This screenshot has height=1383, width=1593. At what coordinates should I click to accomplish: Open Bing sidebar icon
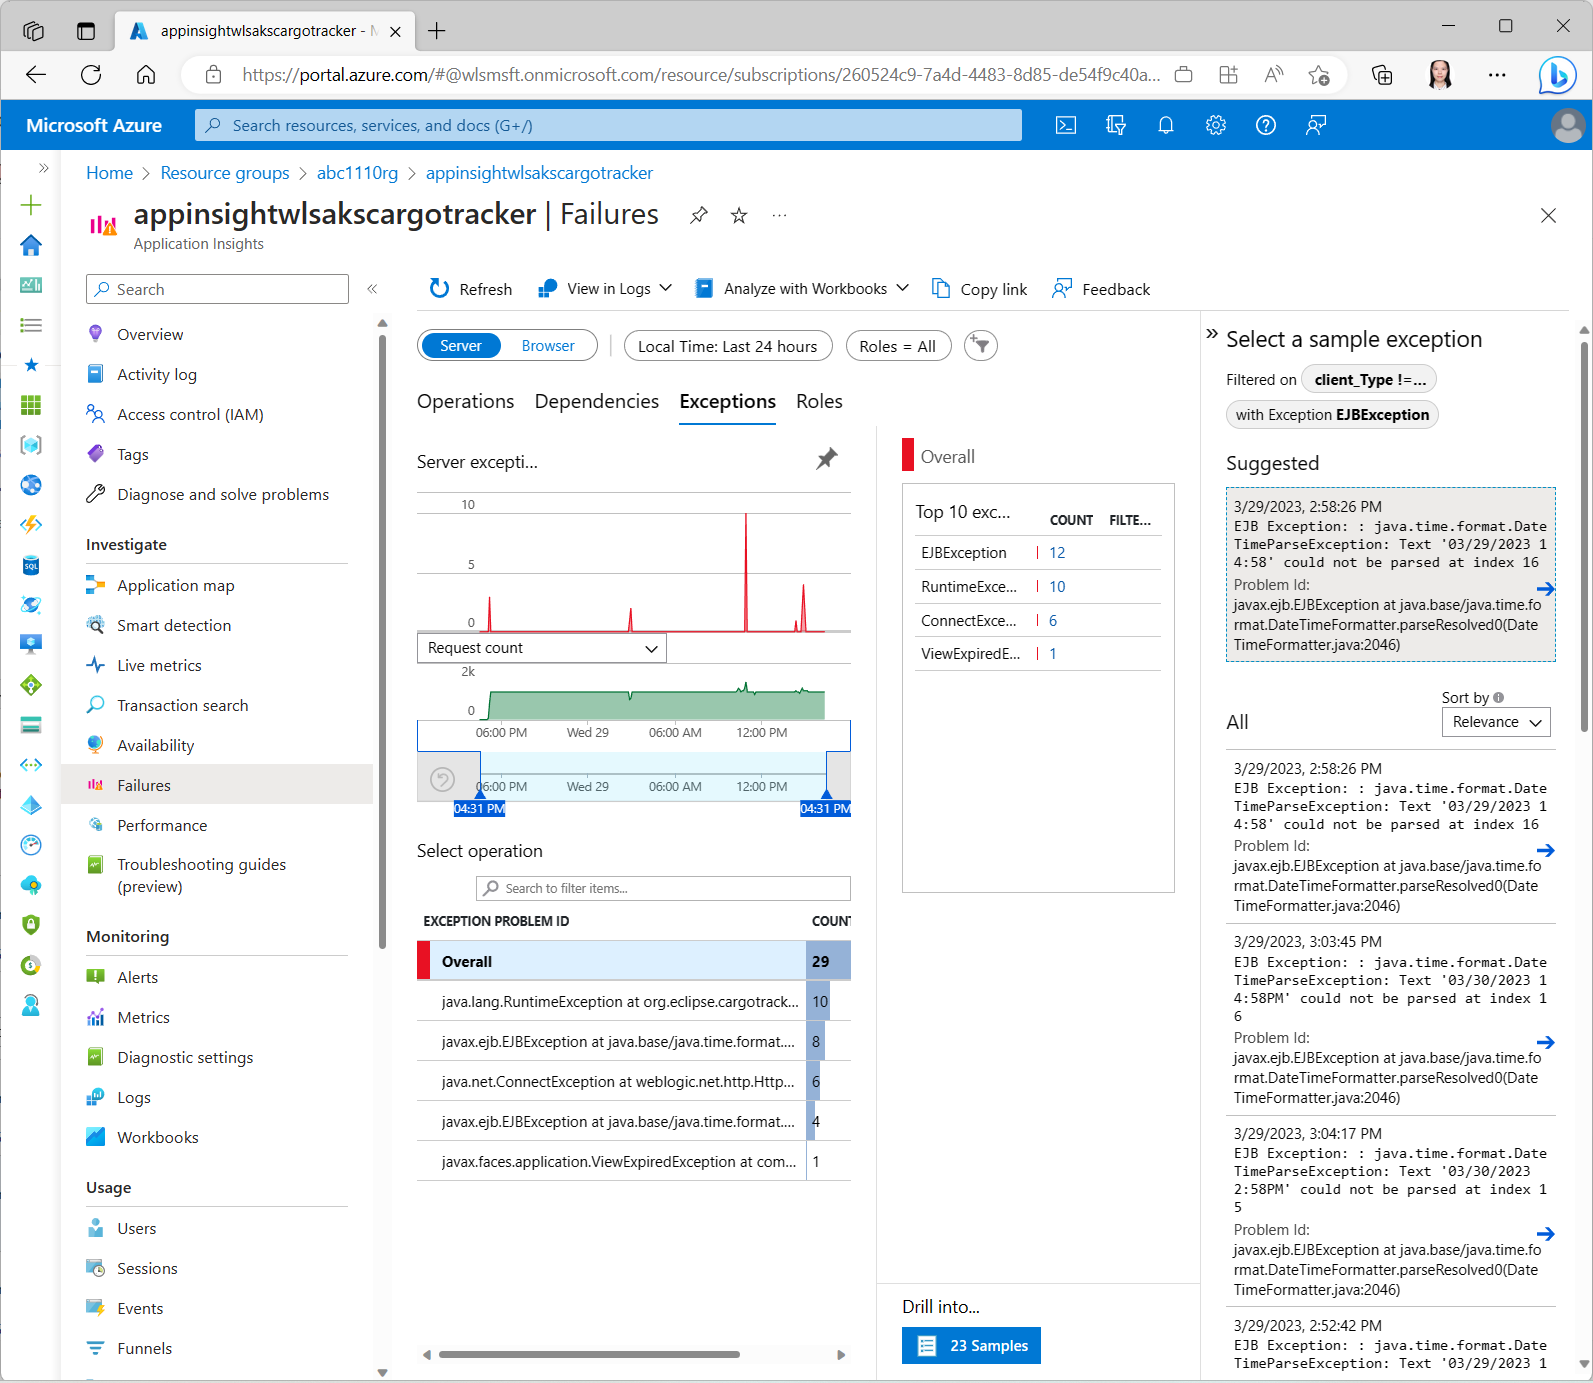point(1557,75)
